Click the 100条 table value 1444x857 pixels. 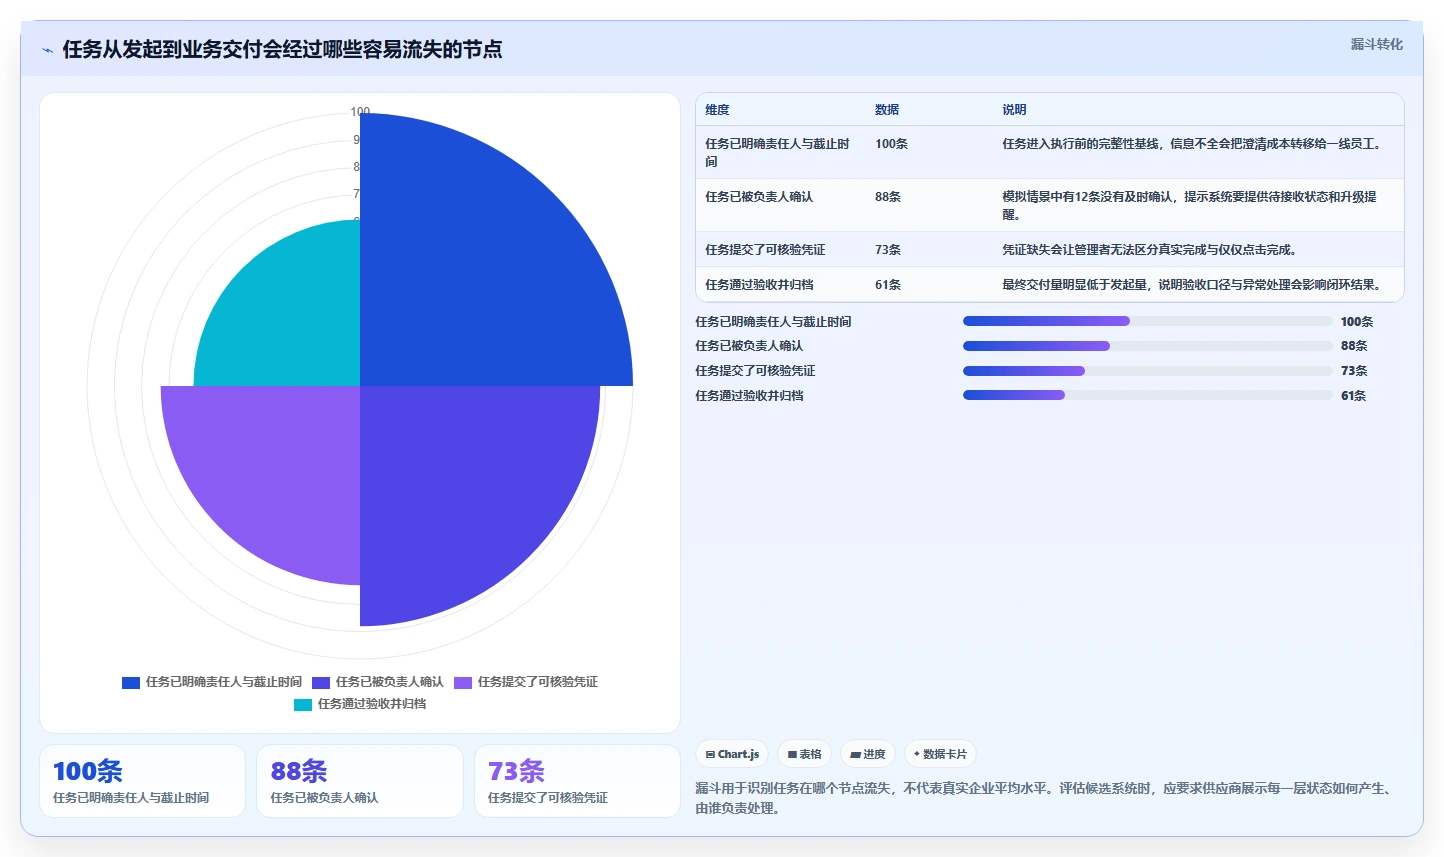tap(891, 144)
